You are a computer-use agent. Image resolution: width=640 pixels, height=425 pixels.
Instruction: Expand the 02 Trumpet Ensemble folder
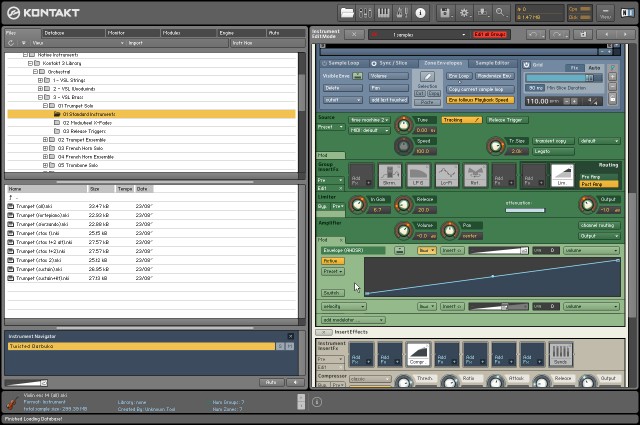45,140
